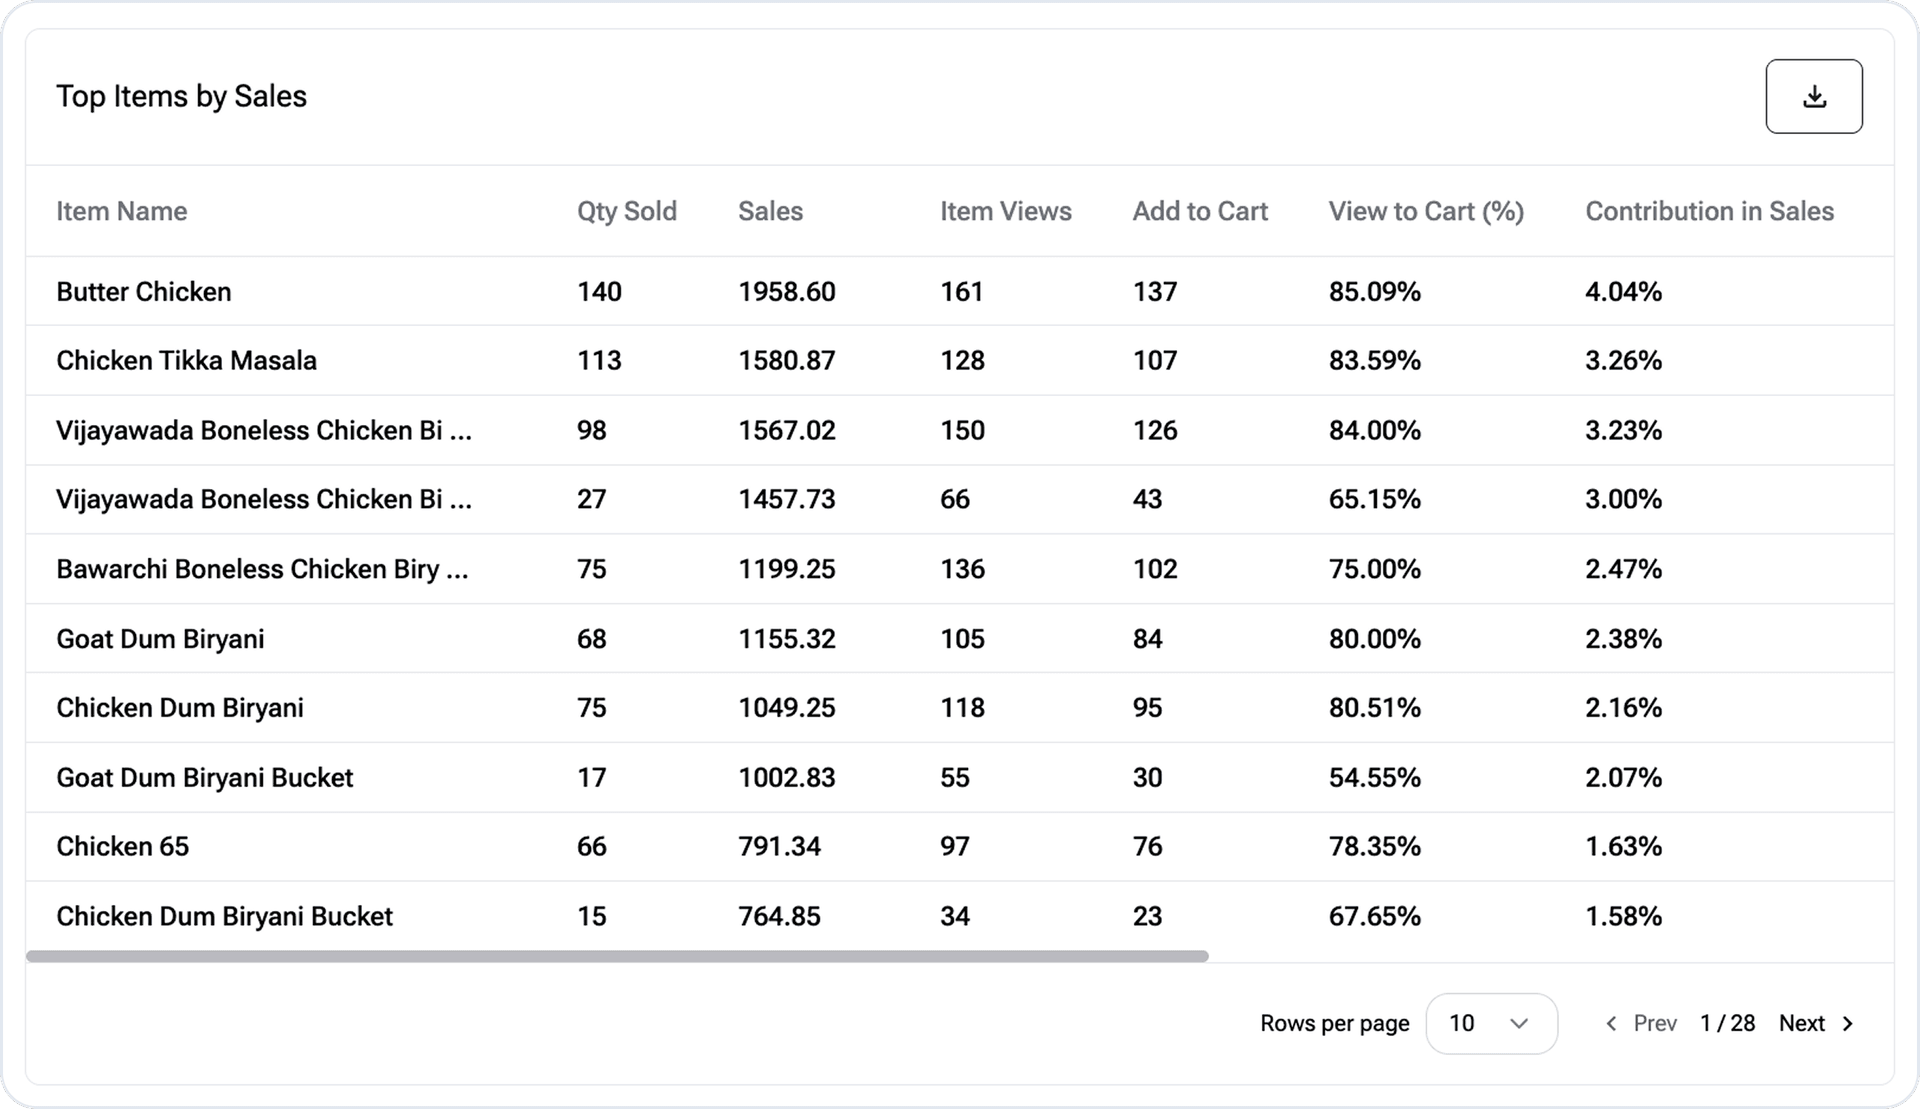Click the contribution value 3.00%
Viewport: 1920px width, 1109px height.
[1623, 499]
